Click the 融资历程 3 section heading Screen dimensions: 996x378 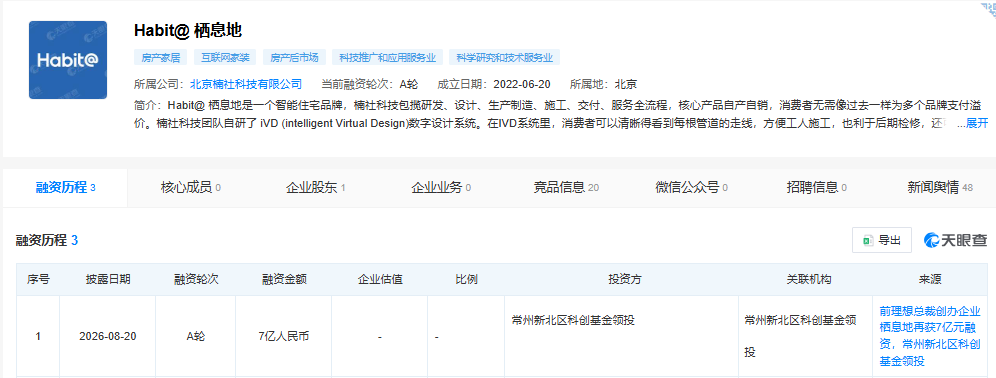(47, 241)
